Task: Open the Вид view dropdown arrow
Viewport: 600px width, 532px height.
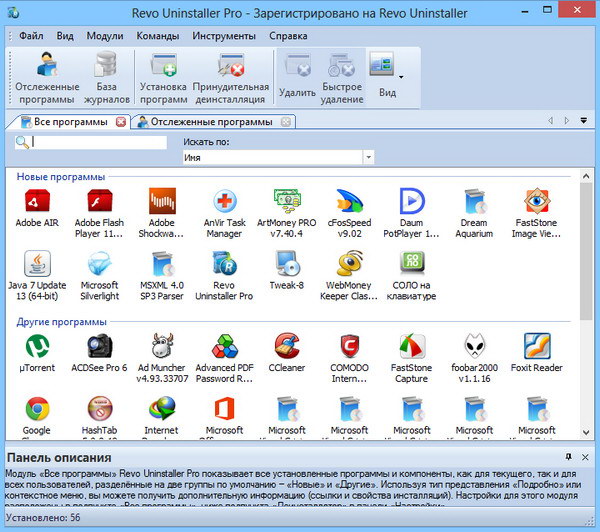Action: (401, 76)
